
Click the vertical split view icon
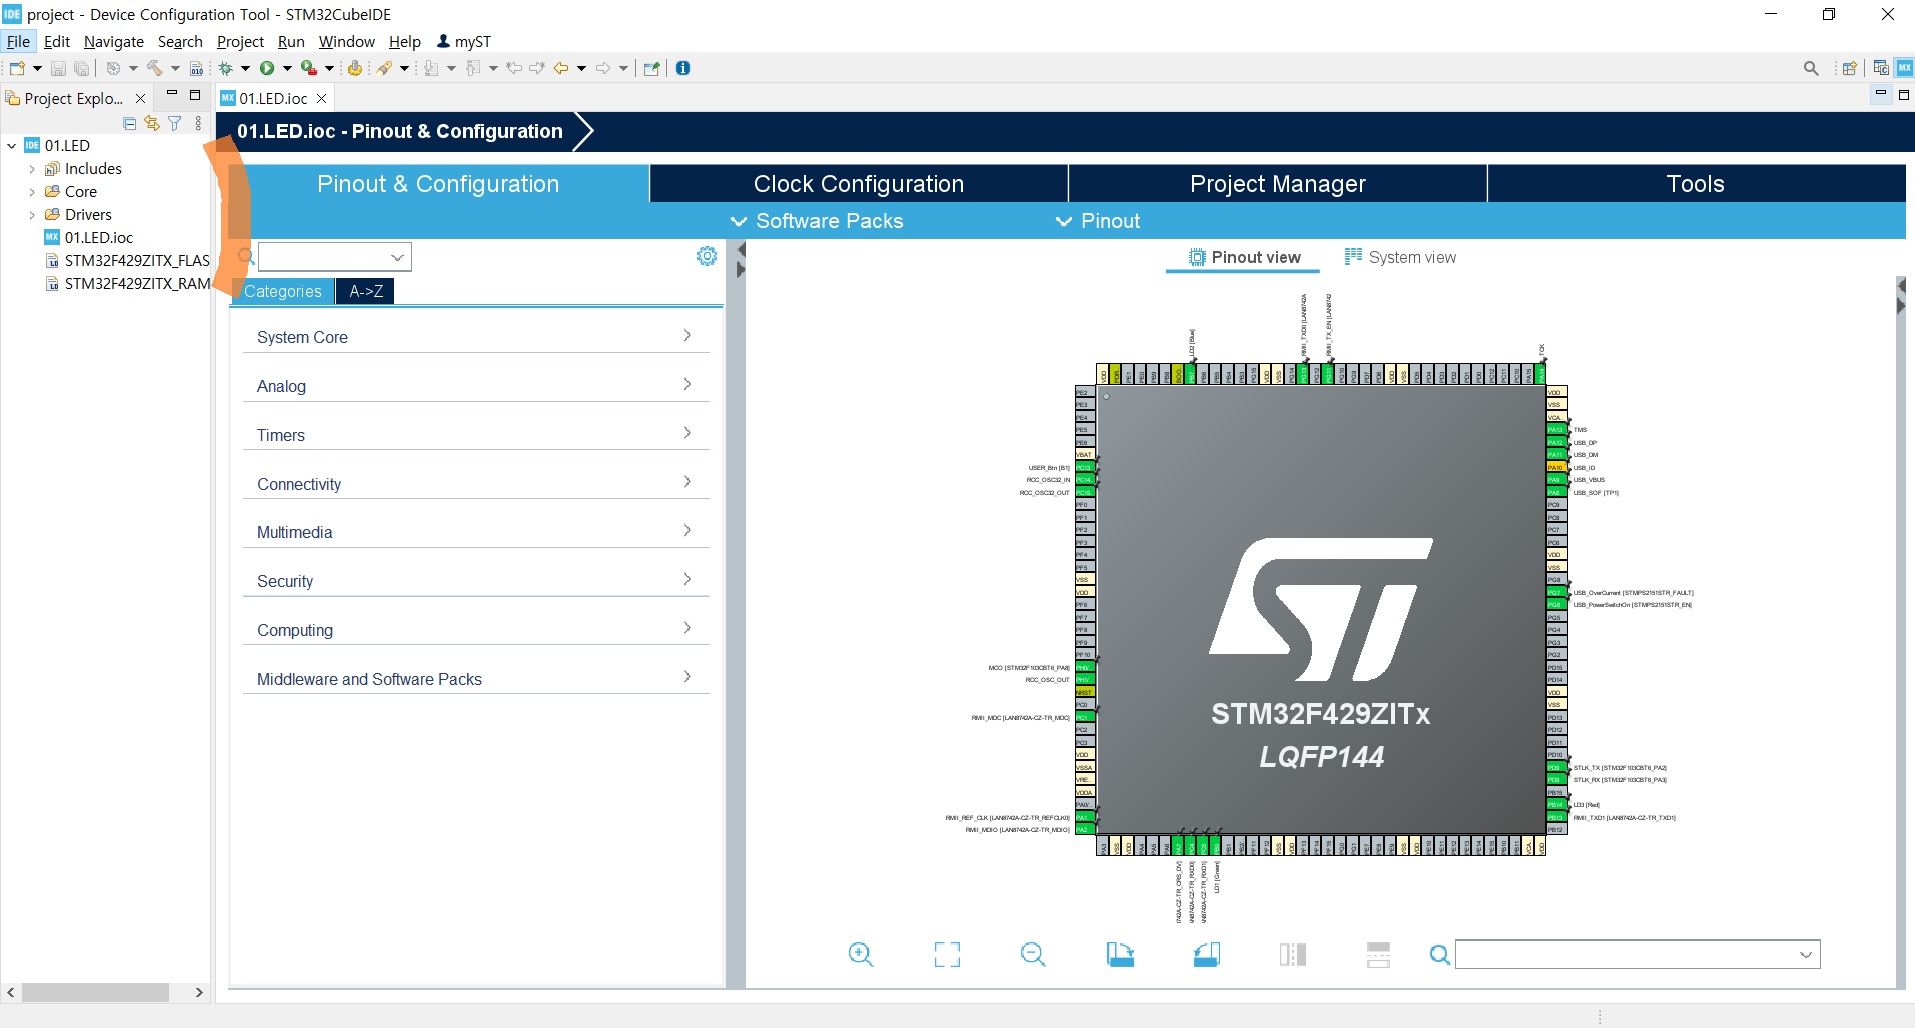[1293, 954]
